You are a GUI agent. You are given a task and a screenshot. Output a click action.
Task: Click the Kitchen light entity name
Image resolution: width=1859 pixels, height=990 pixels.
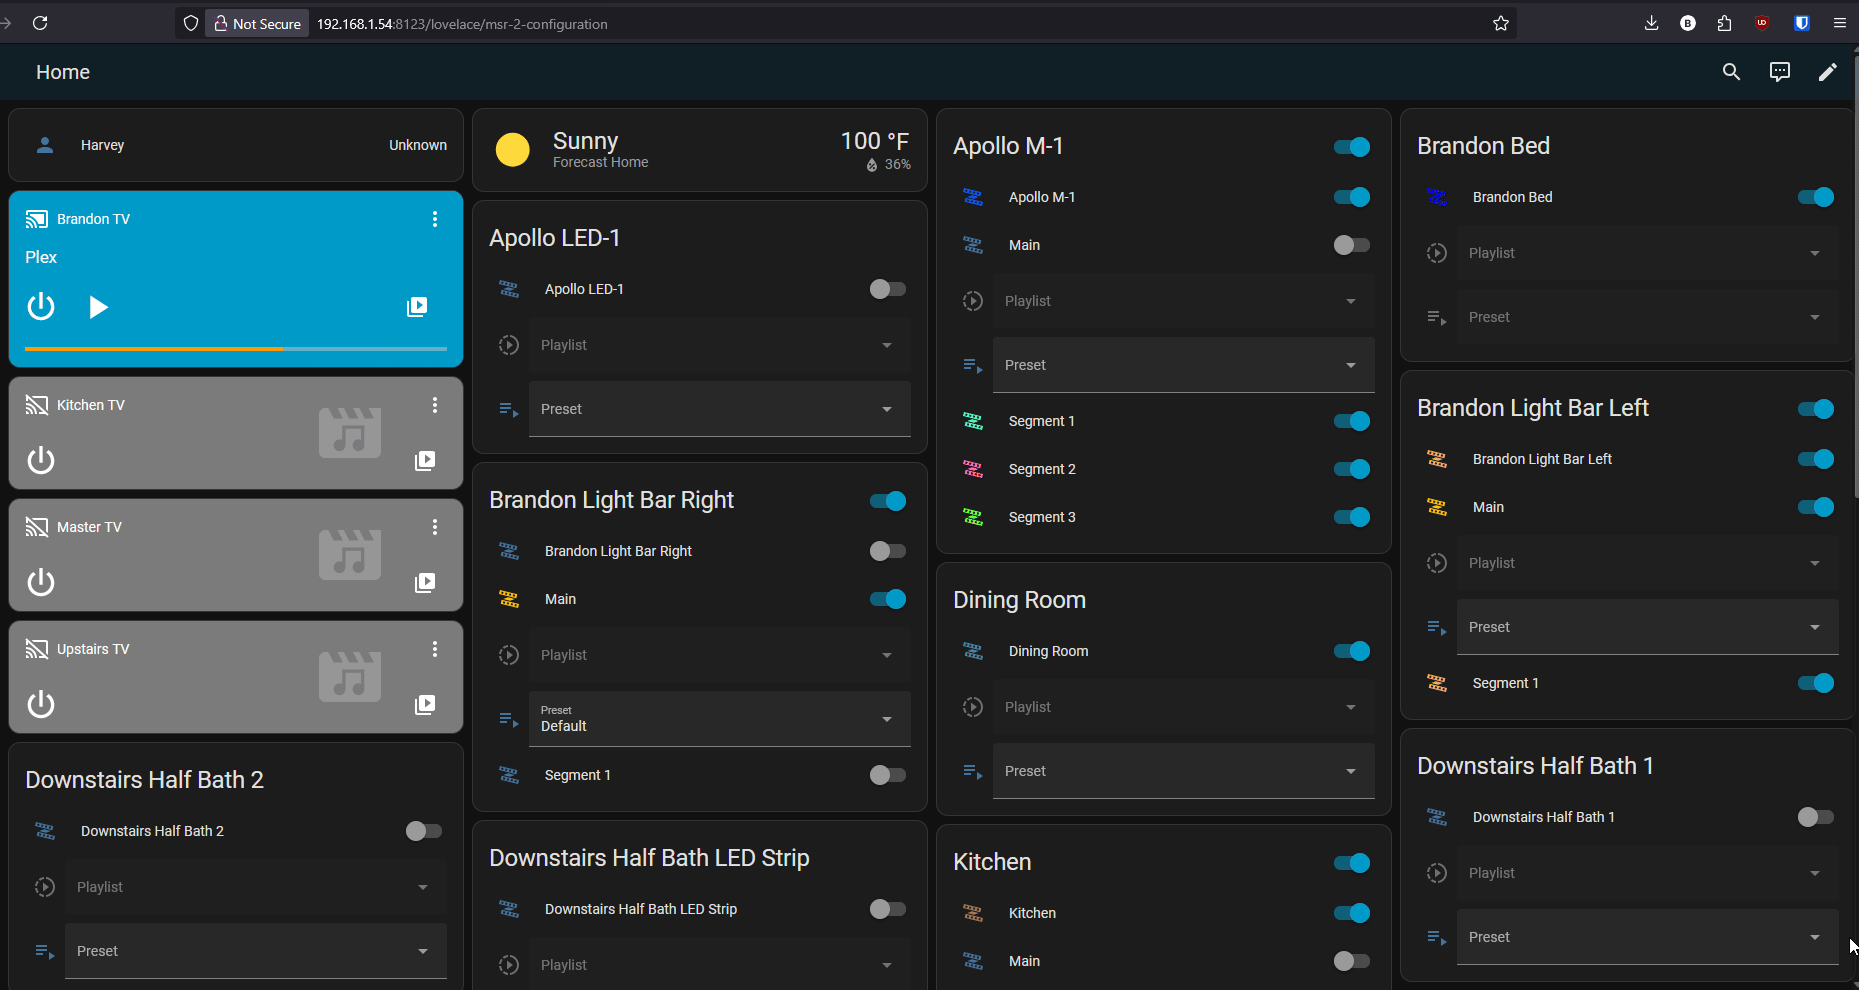click(x=1032, y=913)
